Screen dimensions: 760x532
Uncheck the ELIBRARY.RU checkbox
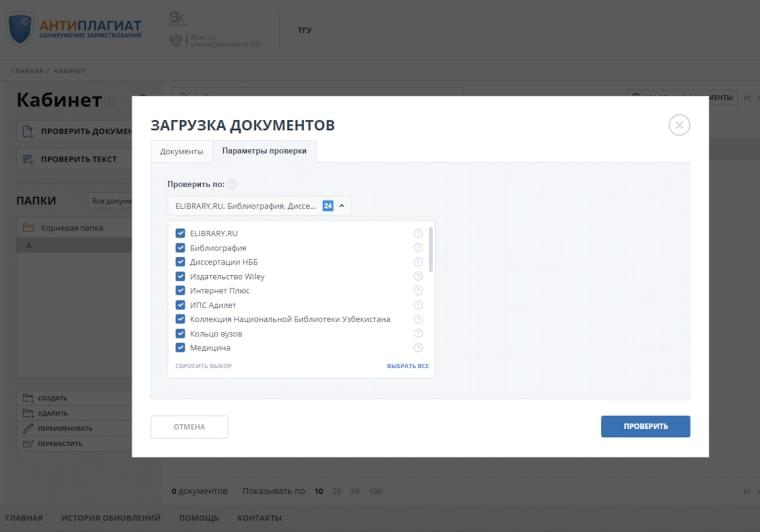point(181,233)
